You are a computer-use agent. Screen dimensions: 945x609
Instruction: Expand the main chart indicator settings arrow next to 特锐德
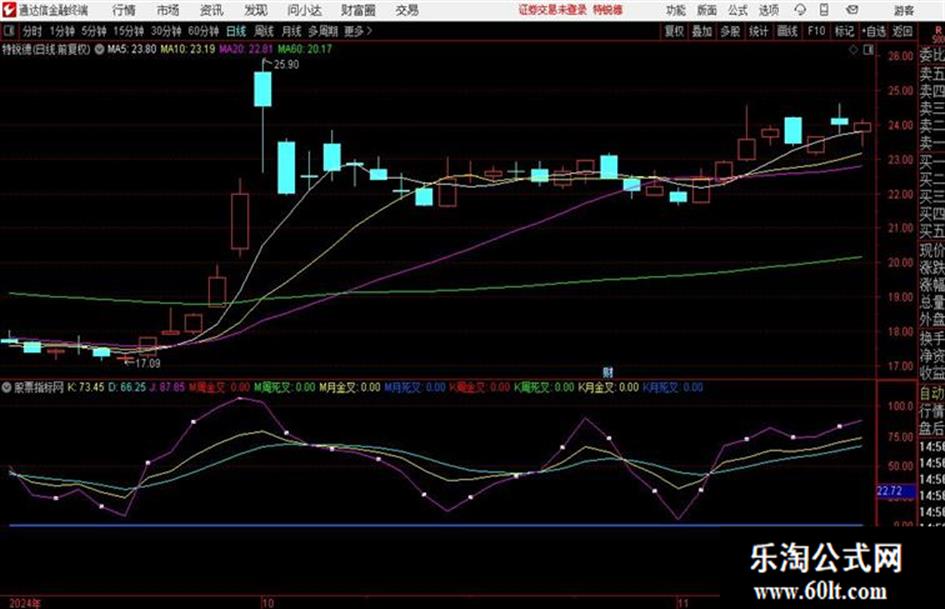pyautogui.click(x=99, y=49)
